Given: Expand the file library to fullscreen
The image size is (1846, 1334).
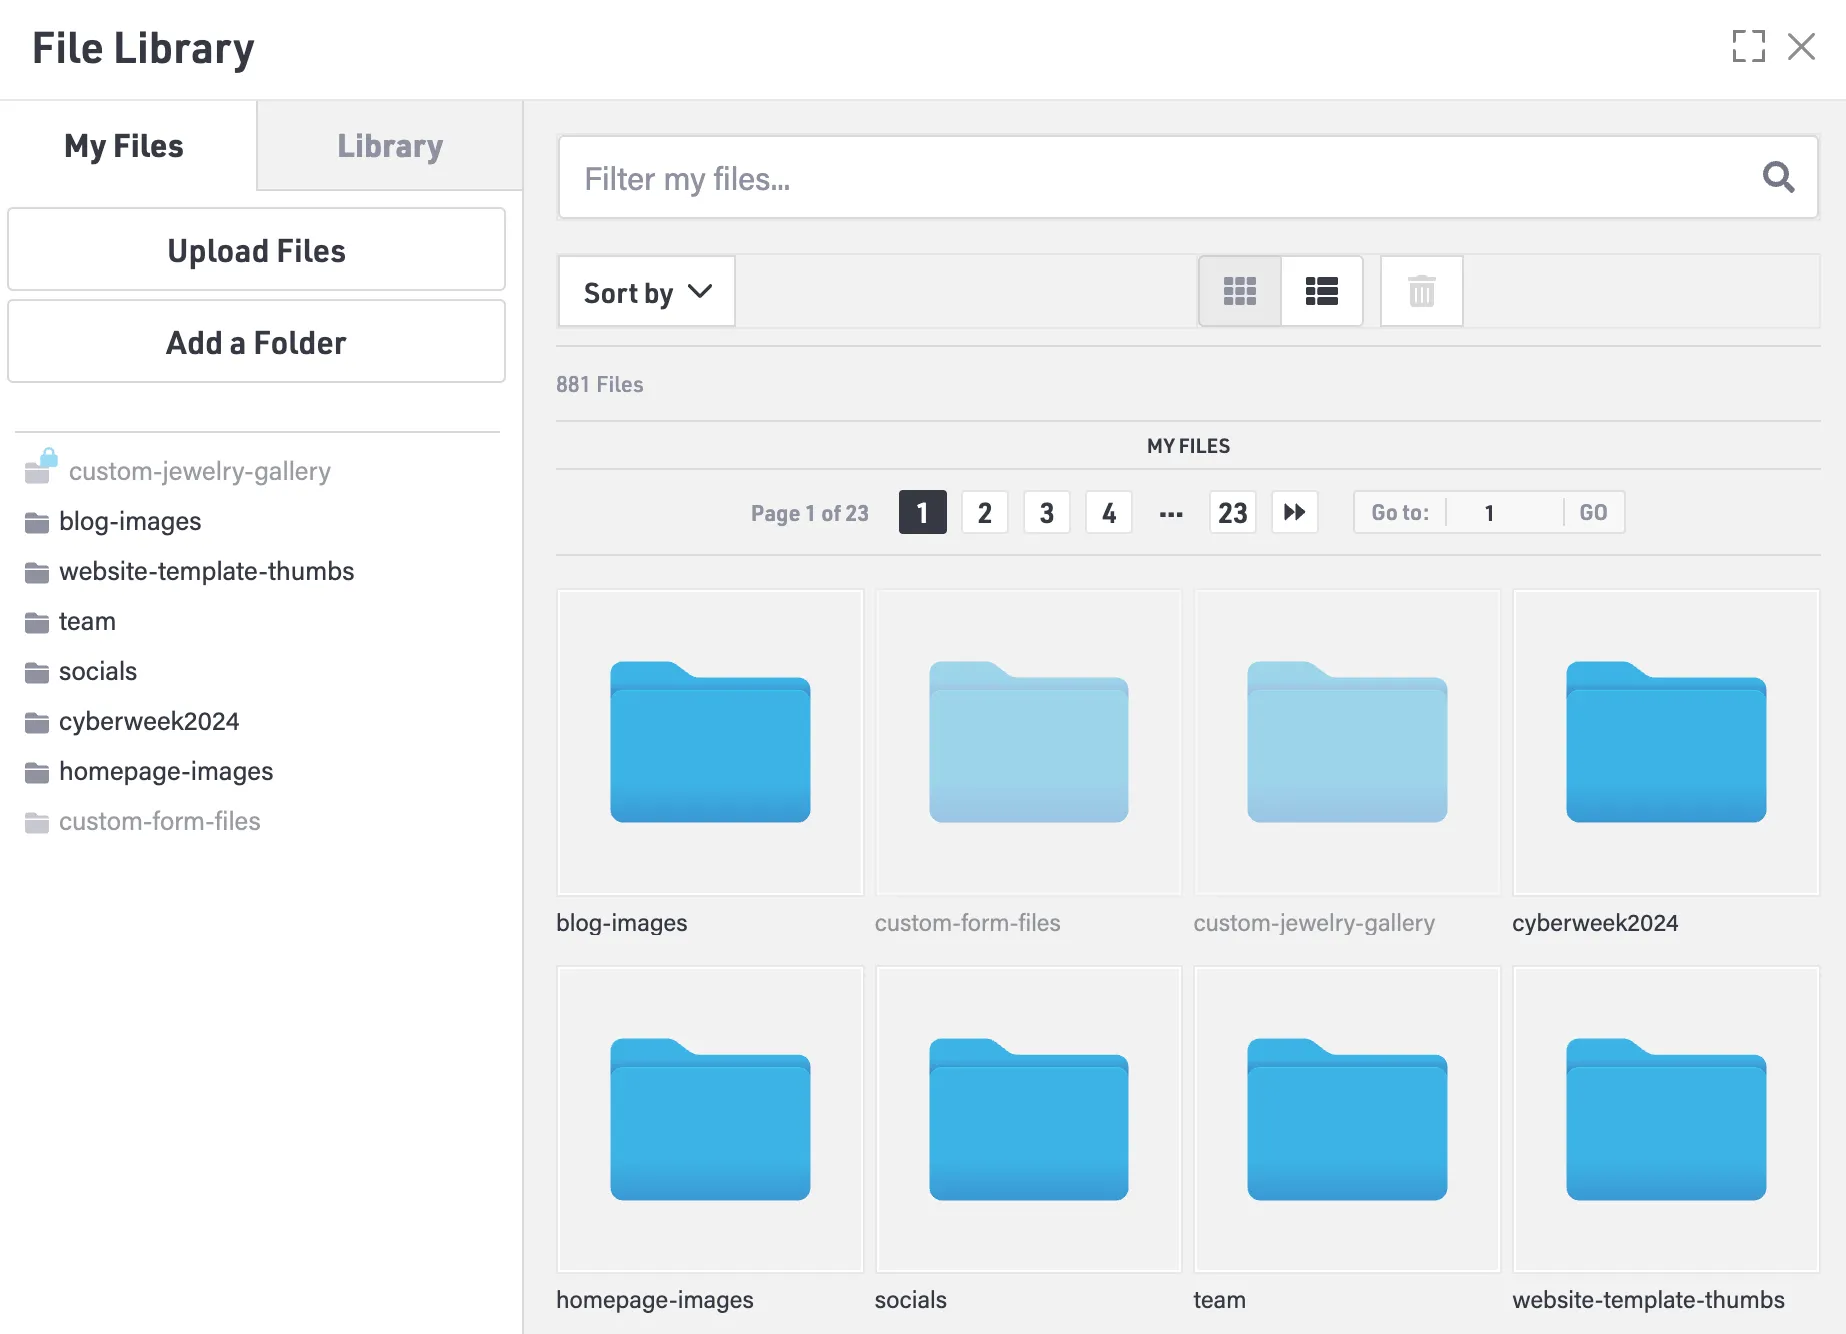Looking at the screenshot, I should click(x=1748, y=46).
